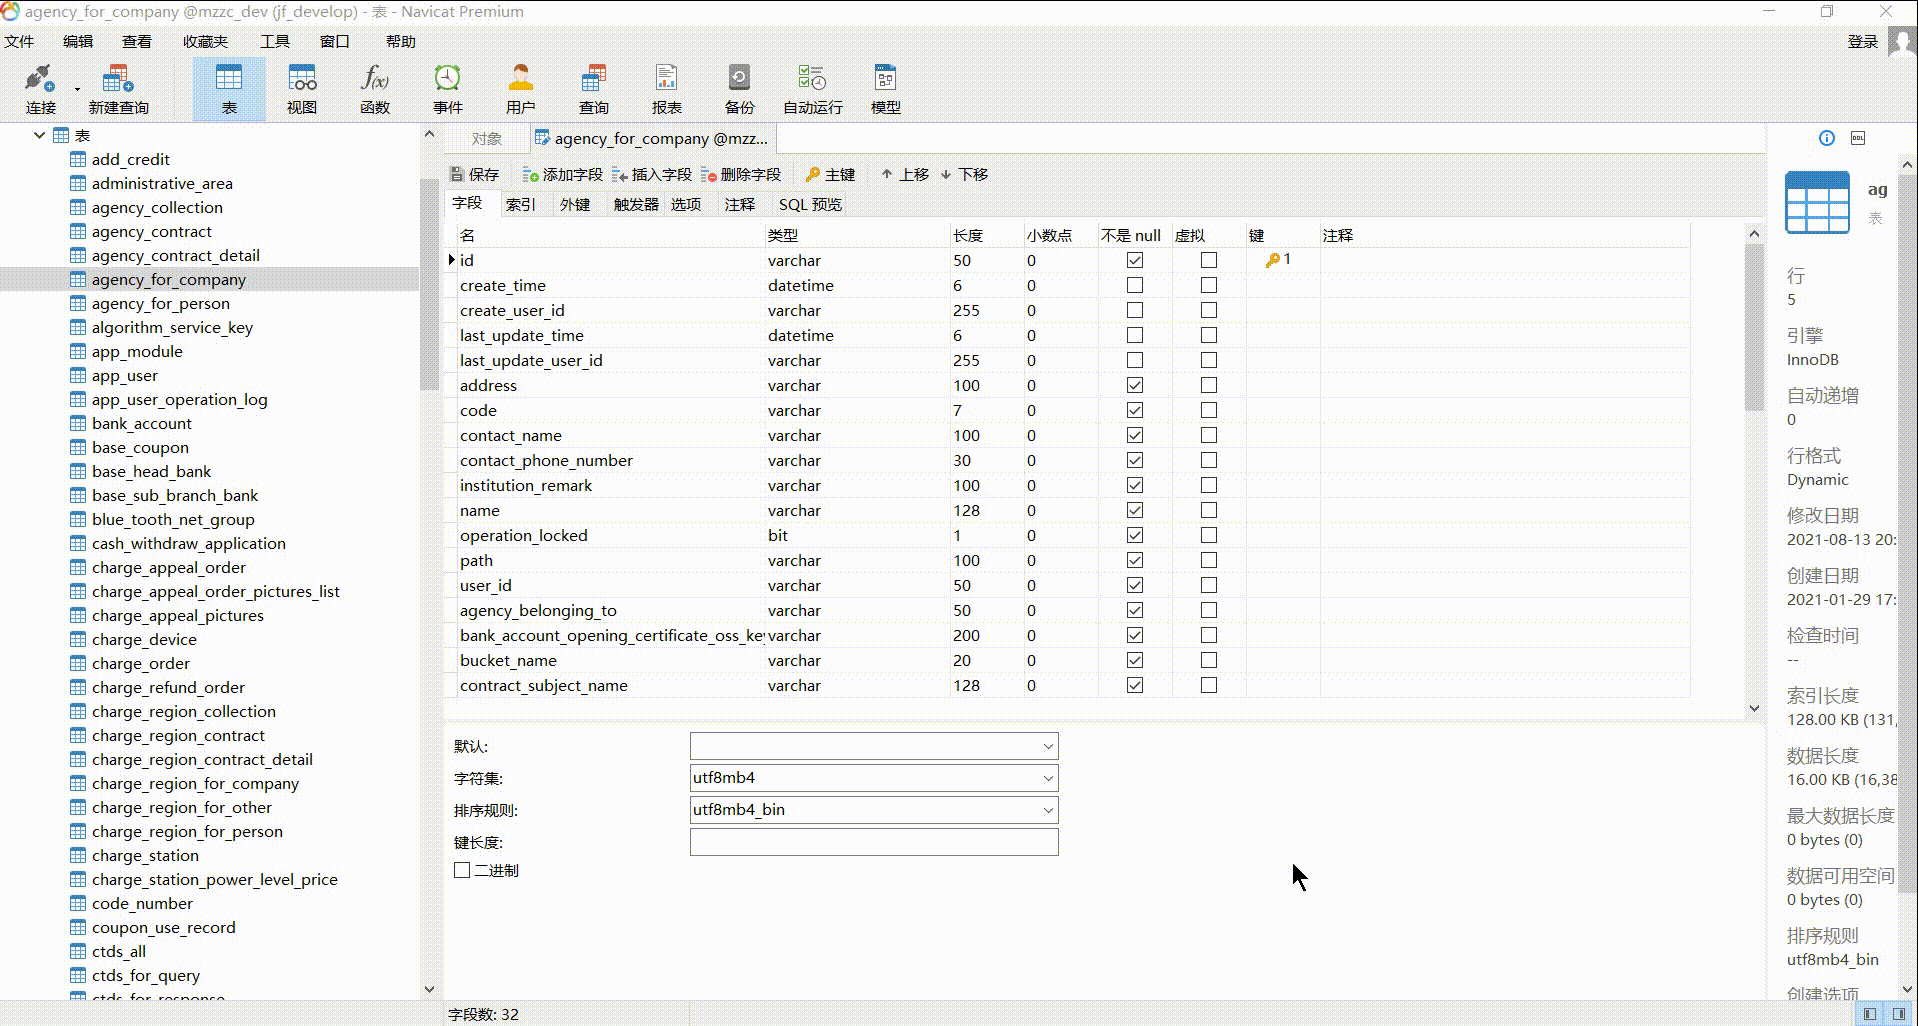Switch to the 对象 objects tab
The width and height of the screenshot is (1918, 1026).
pyautogui.click(x=486, y=138)
